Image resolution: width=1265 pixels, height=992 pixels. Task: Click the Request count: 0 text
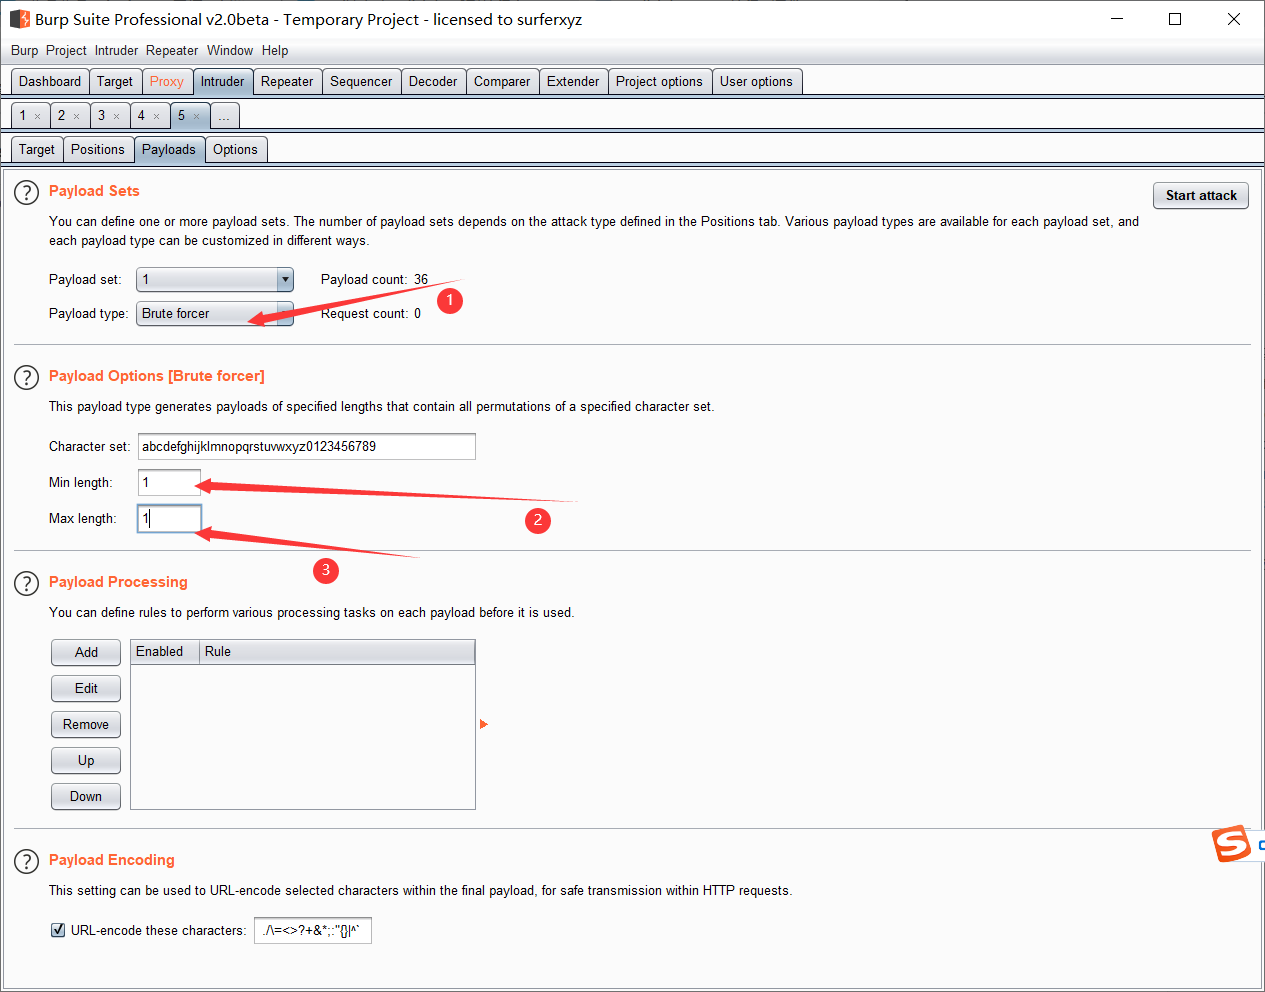(371, 314)
